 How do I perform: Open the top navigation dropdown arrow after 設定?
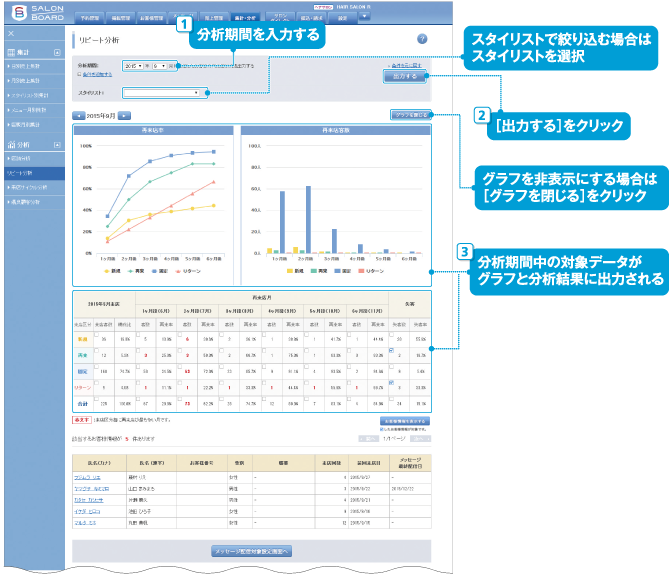(x=364, y=17)
